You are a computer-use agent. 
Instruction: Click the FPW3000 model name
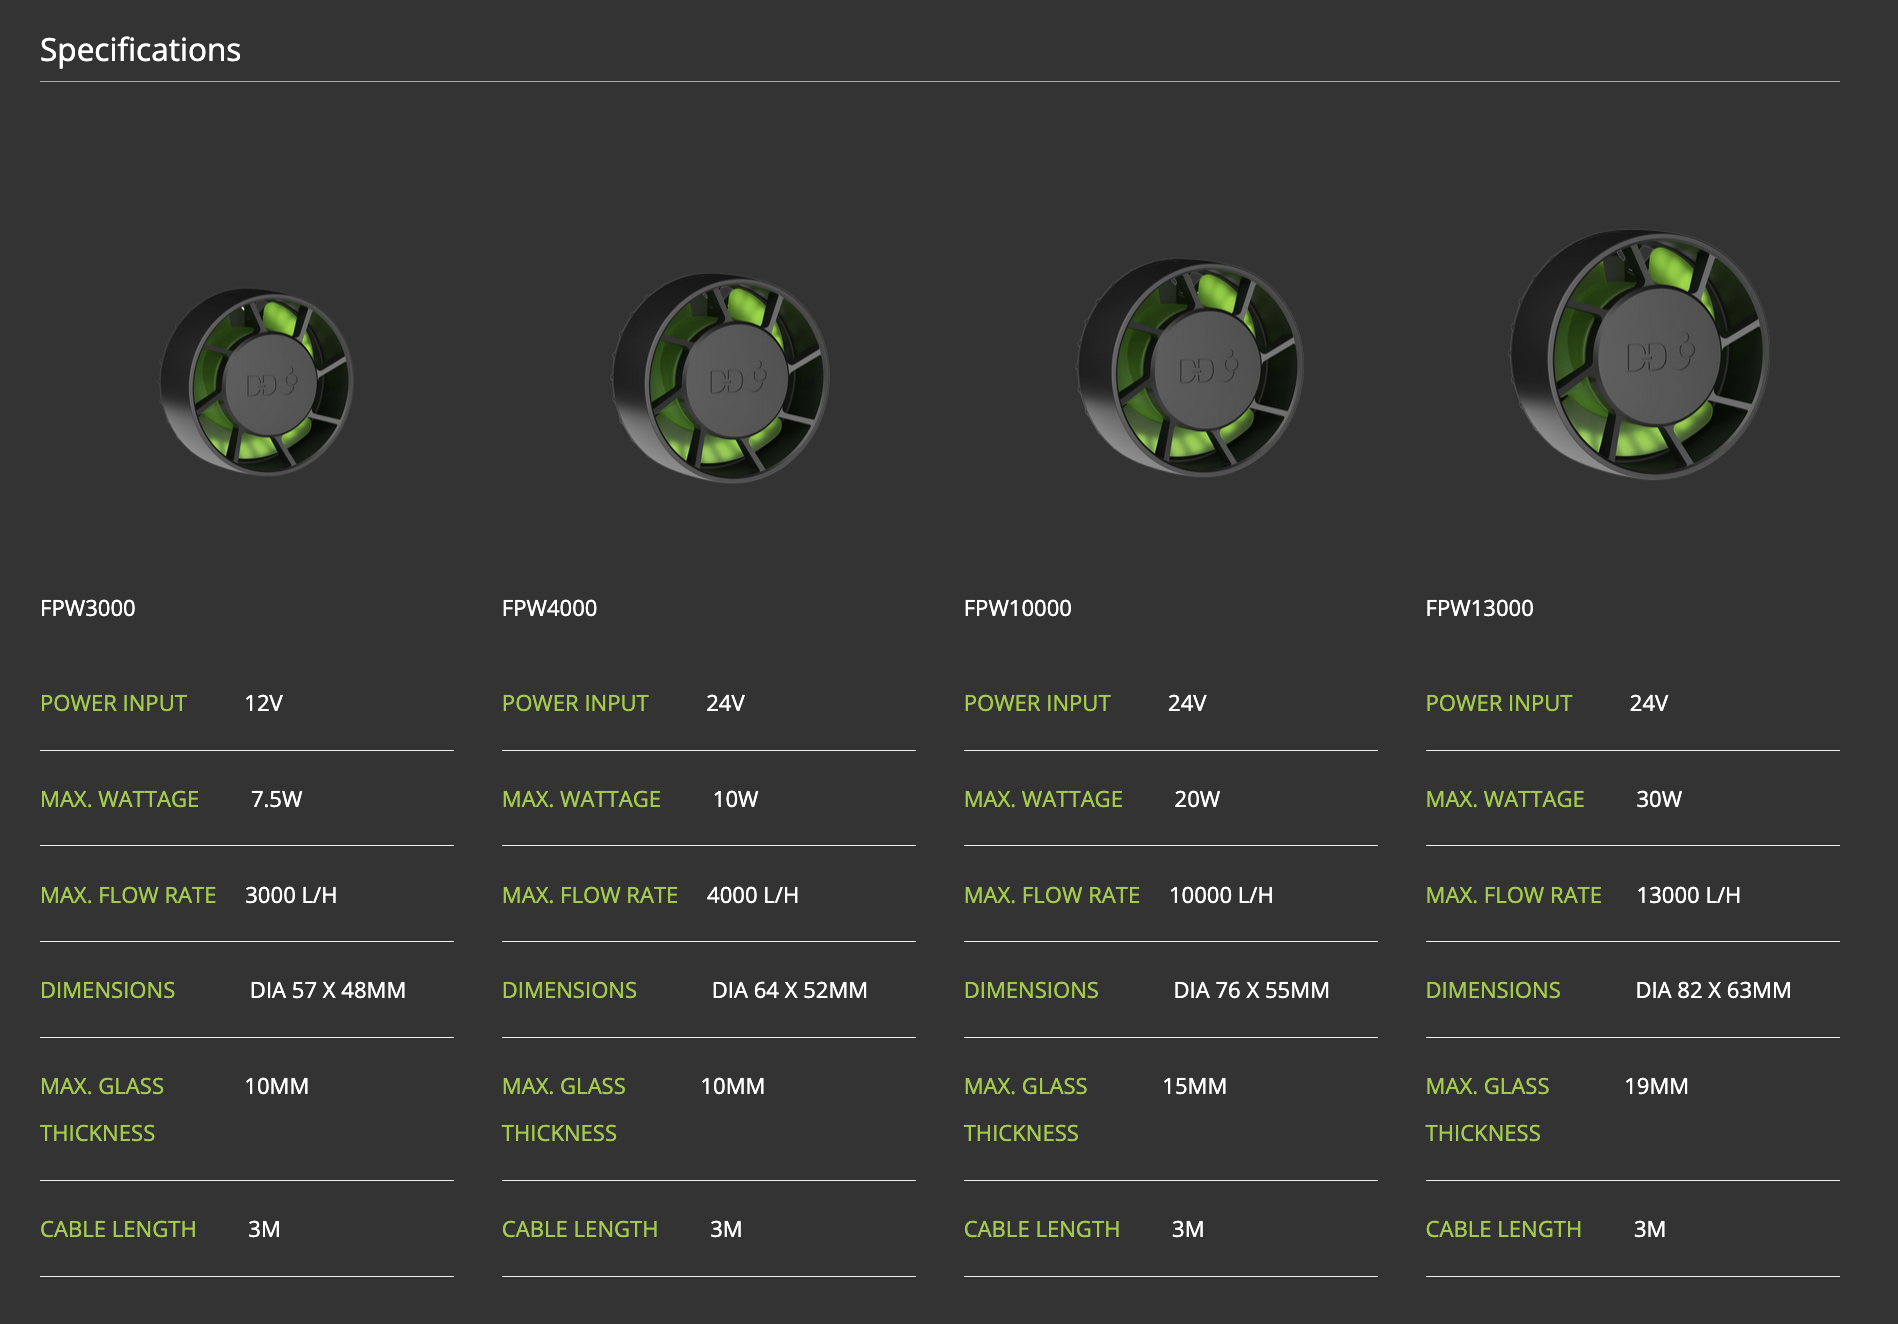(88, 608)
